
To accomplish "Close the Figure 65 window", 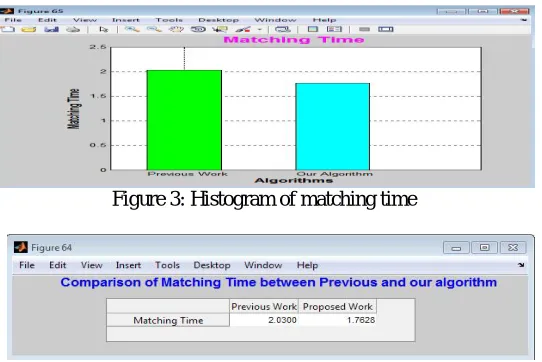I will click(514, 11).
